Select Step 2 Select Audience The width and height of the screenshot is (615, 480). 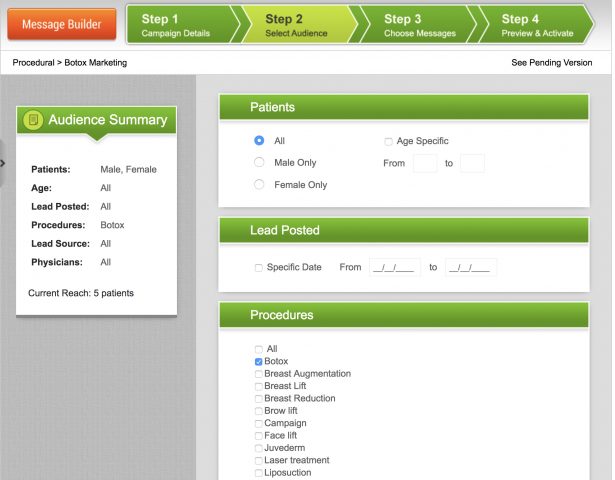click(x=298, y=25)
